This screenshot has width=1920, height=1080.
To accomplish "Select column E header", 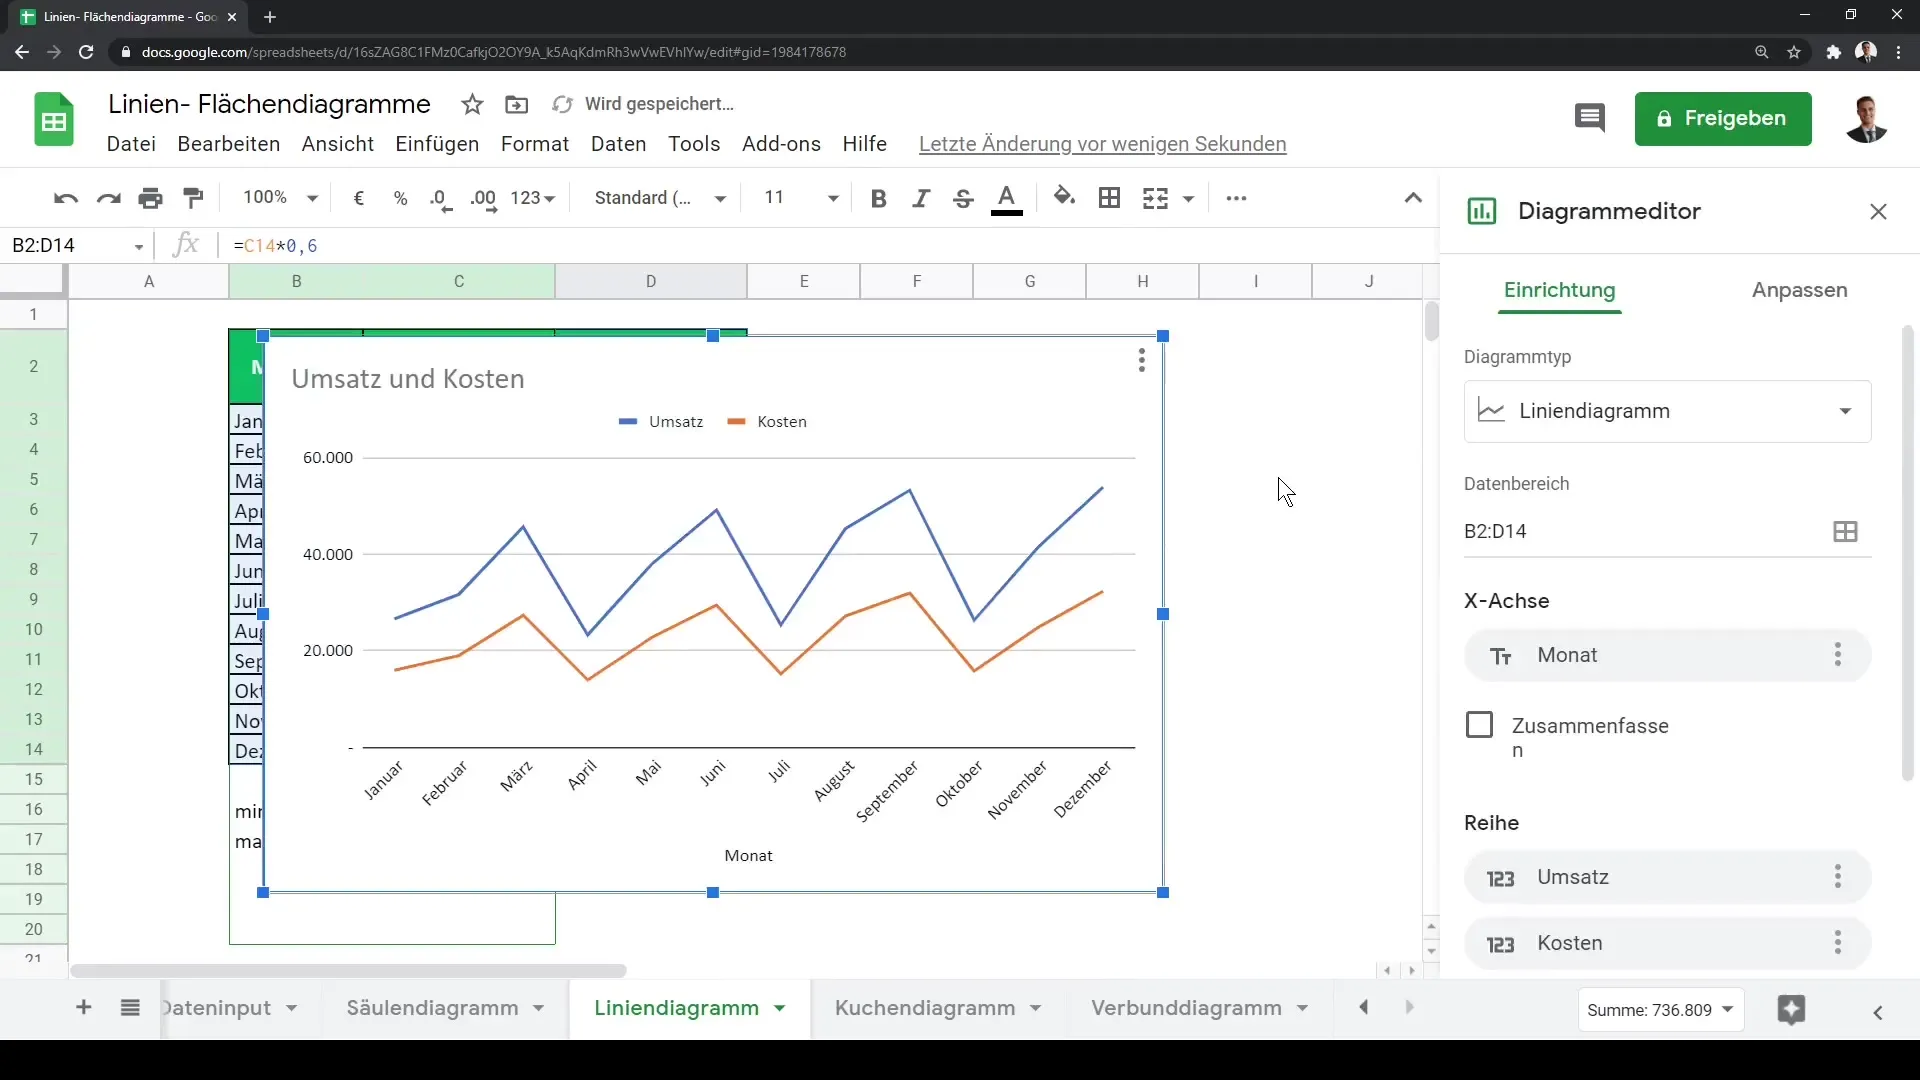I will pos(803,281).
